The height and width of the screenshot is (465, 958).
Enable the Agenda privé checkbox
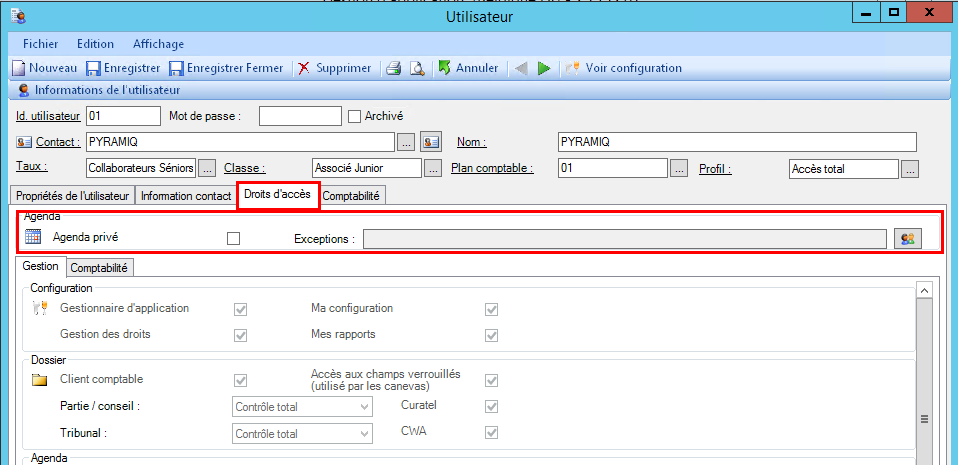tap(234, 239)
